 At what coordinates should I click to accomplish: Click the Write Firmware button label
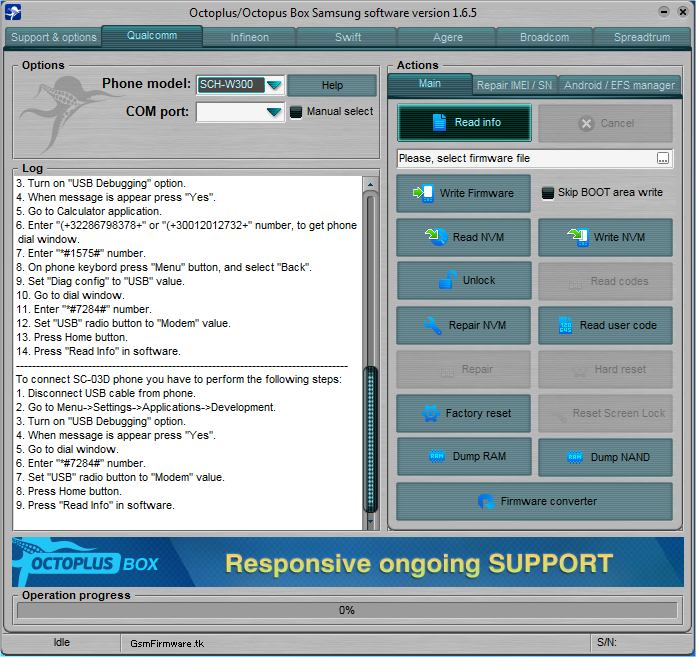(x=477, y=193)
